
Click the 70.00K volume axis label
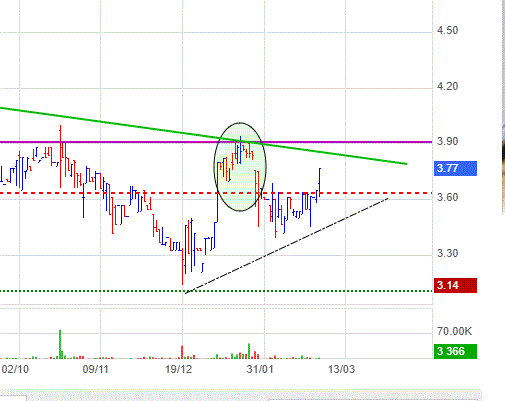tap(455, 331)
